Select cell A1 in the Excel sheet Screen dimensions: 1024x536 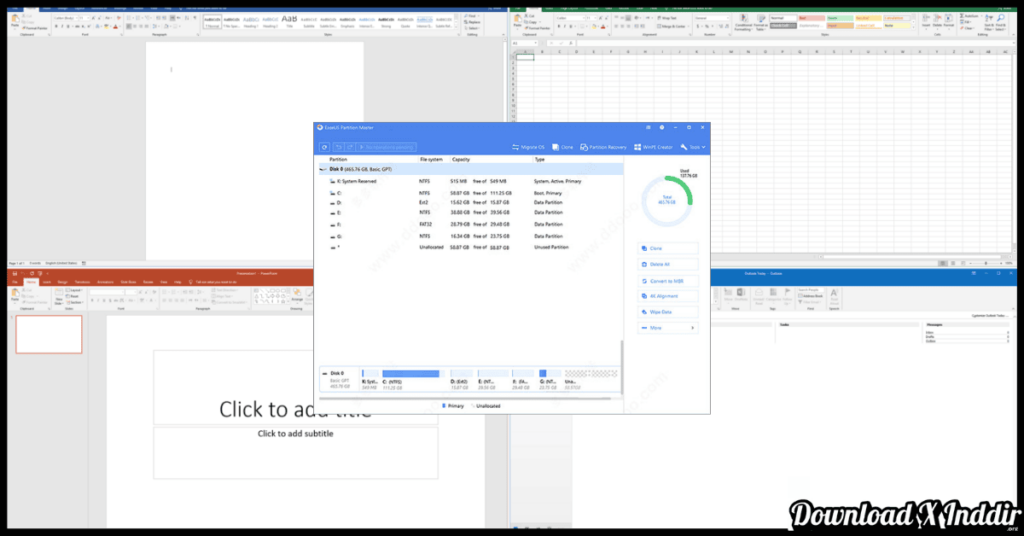click(525, 57)
